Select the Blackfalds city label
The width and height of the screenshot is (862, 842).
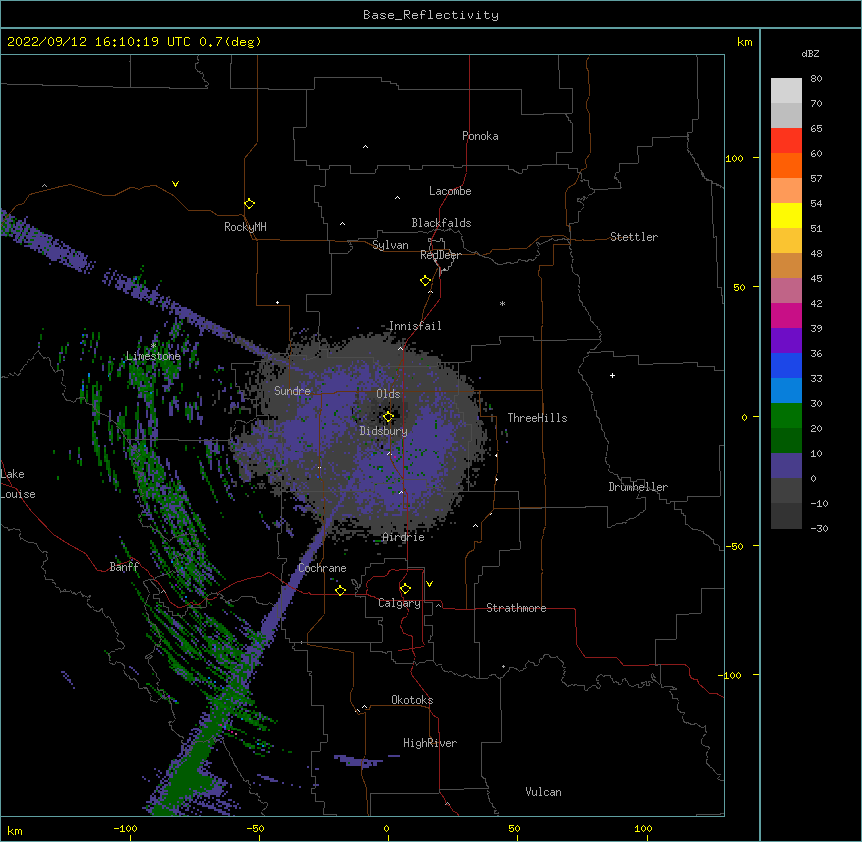pyautogui.click(x=441, y=223)
